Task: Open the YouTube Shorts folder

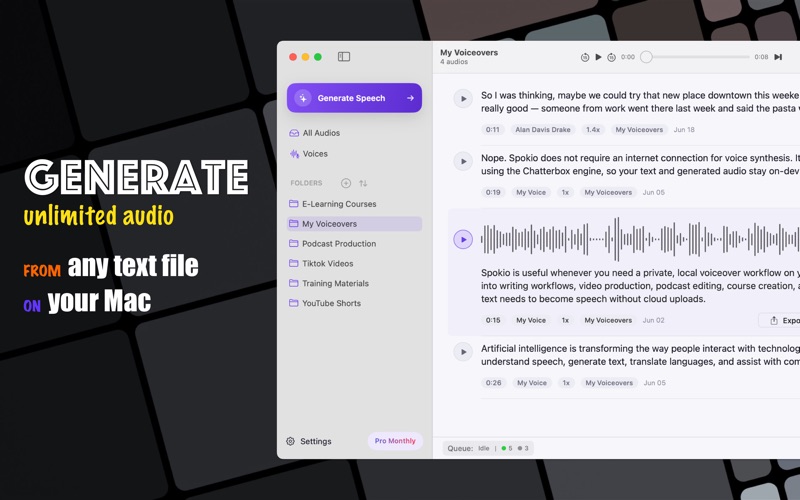Action: tap(354, 303)
